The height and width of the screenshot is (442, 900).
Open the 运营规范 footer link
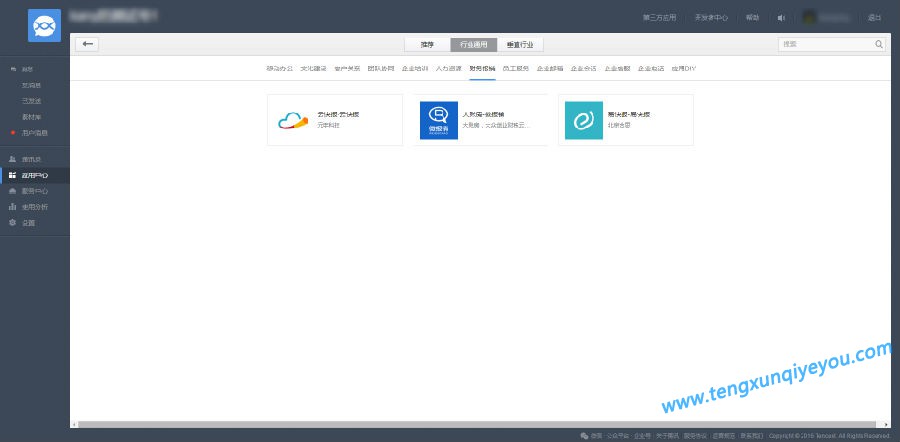[723, 436]
